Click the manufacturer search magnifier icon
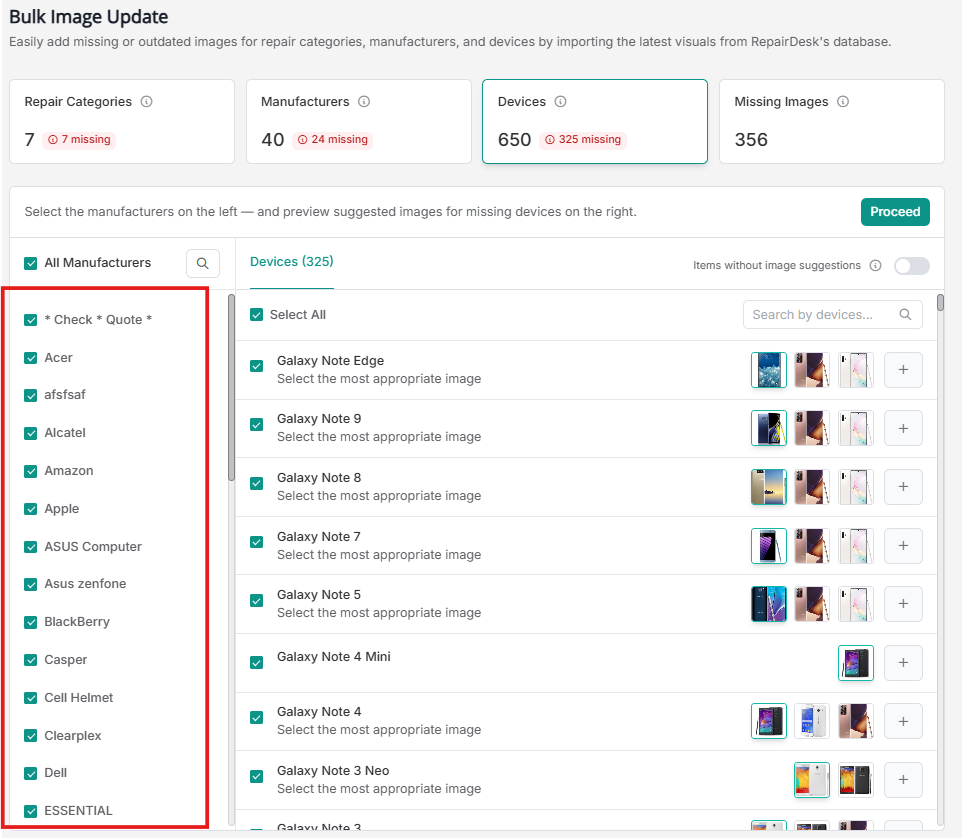Screen dimensions: 962x838 pos(202,263)
